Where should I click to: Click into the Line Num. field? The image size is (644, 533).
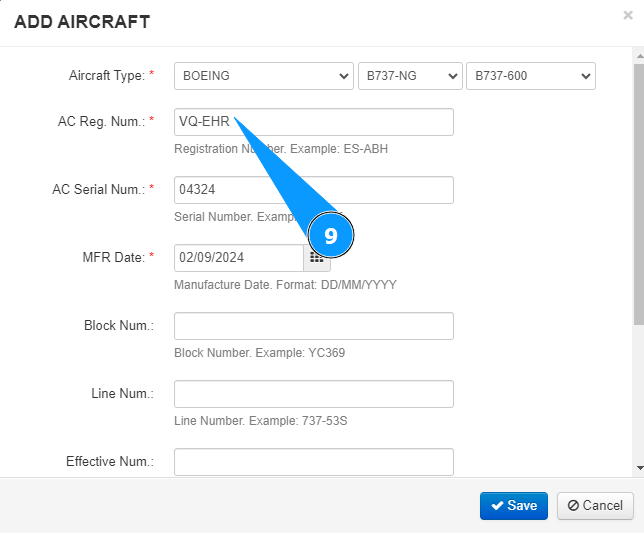[x=313, y=394]
